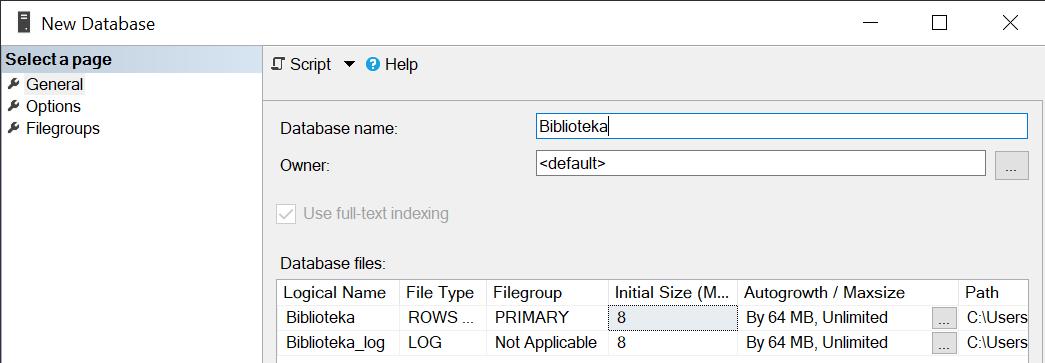Click the Database name input field

[x=781, y=127]
